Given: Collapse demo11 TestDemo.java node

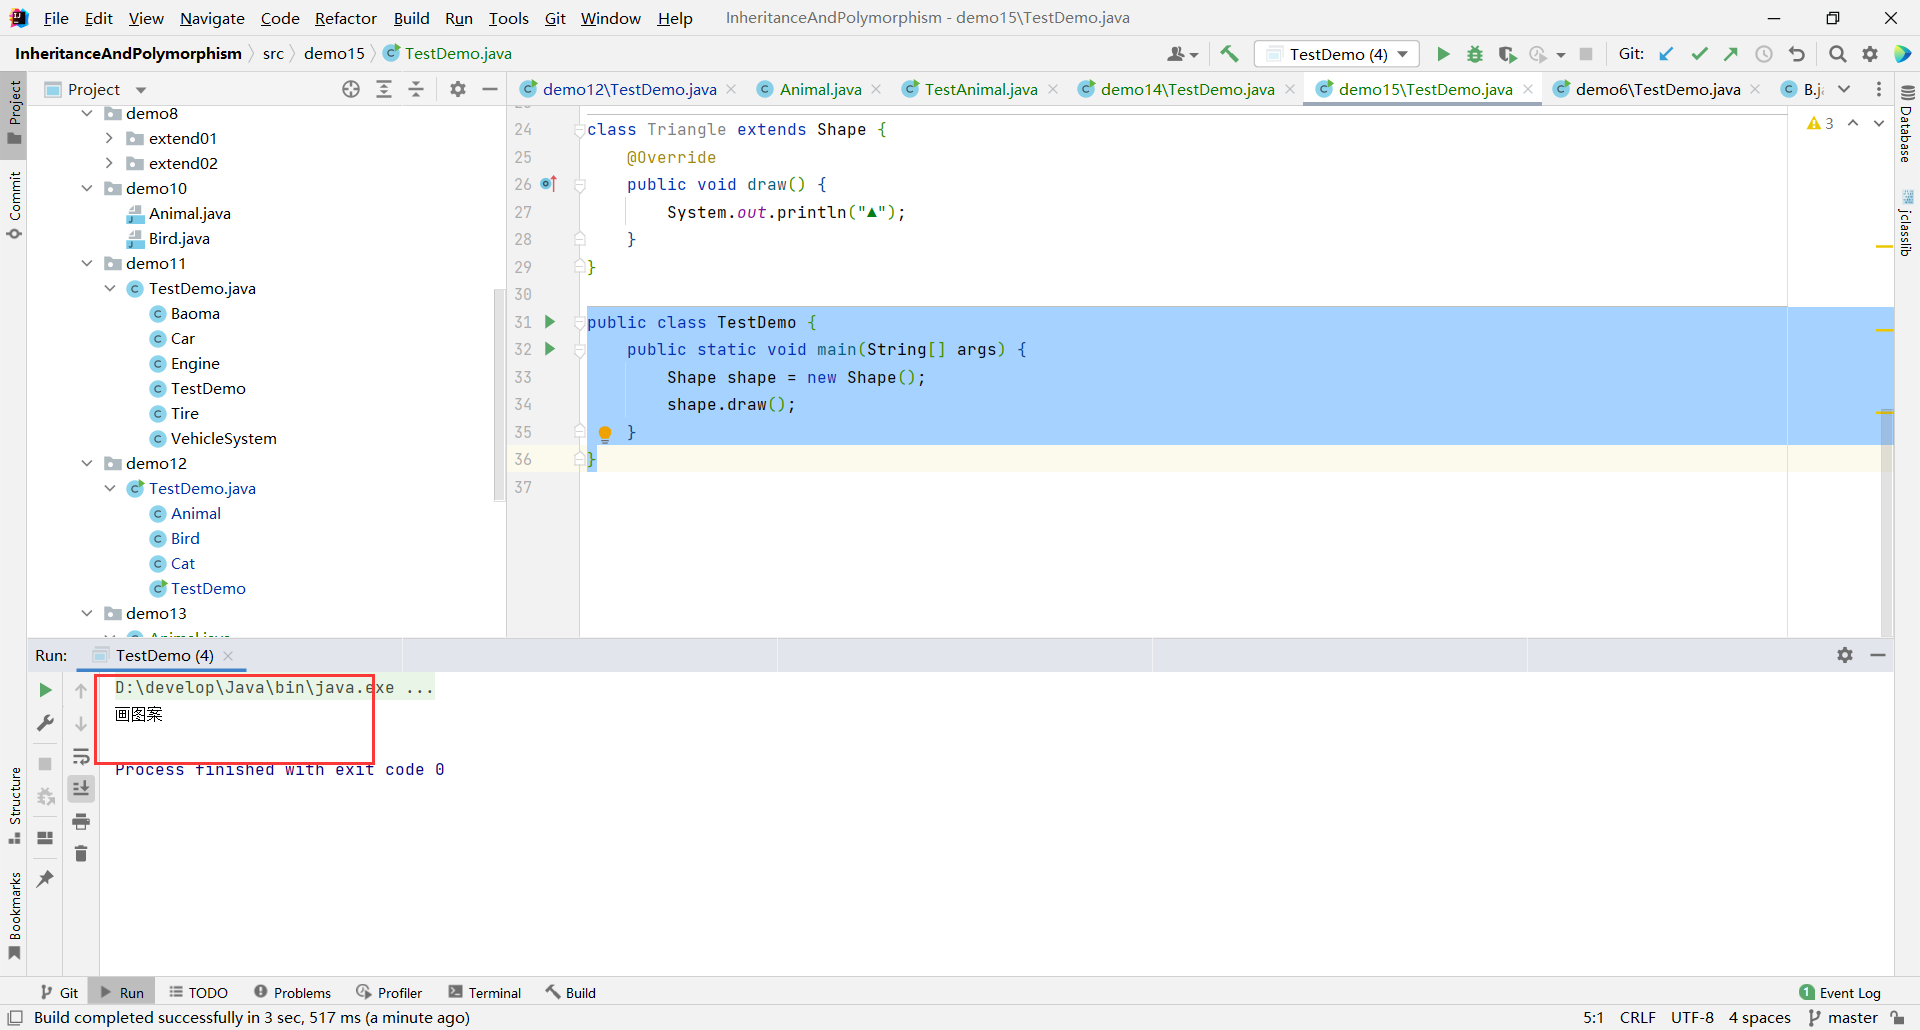Looking at the screenshot, I should [x=110, y=288].
